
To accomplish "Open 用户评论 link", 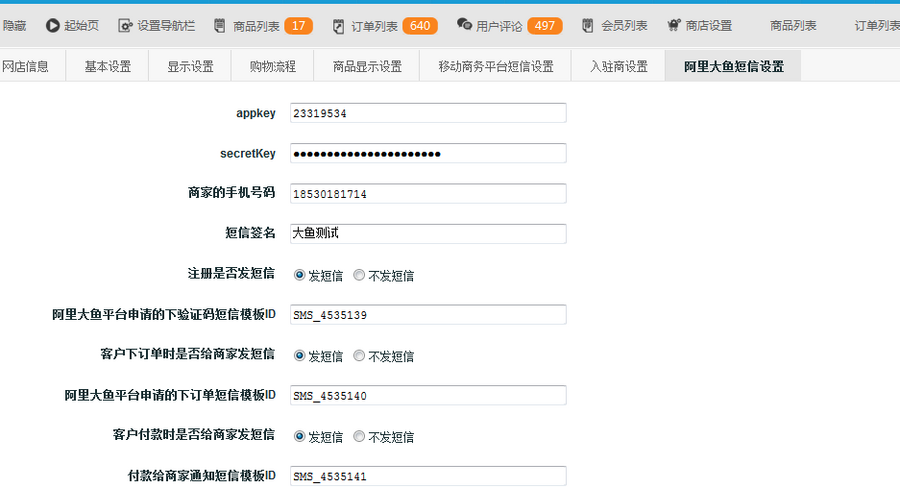I will 499,26.
